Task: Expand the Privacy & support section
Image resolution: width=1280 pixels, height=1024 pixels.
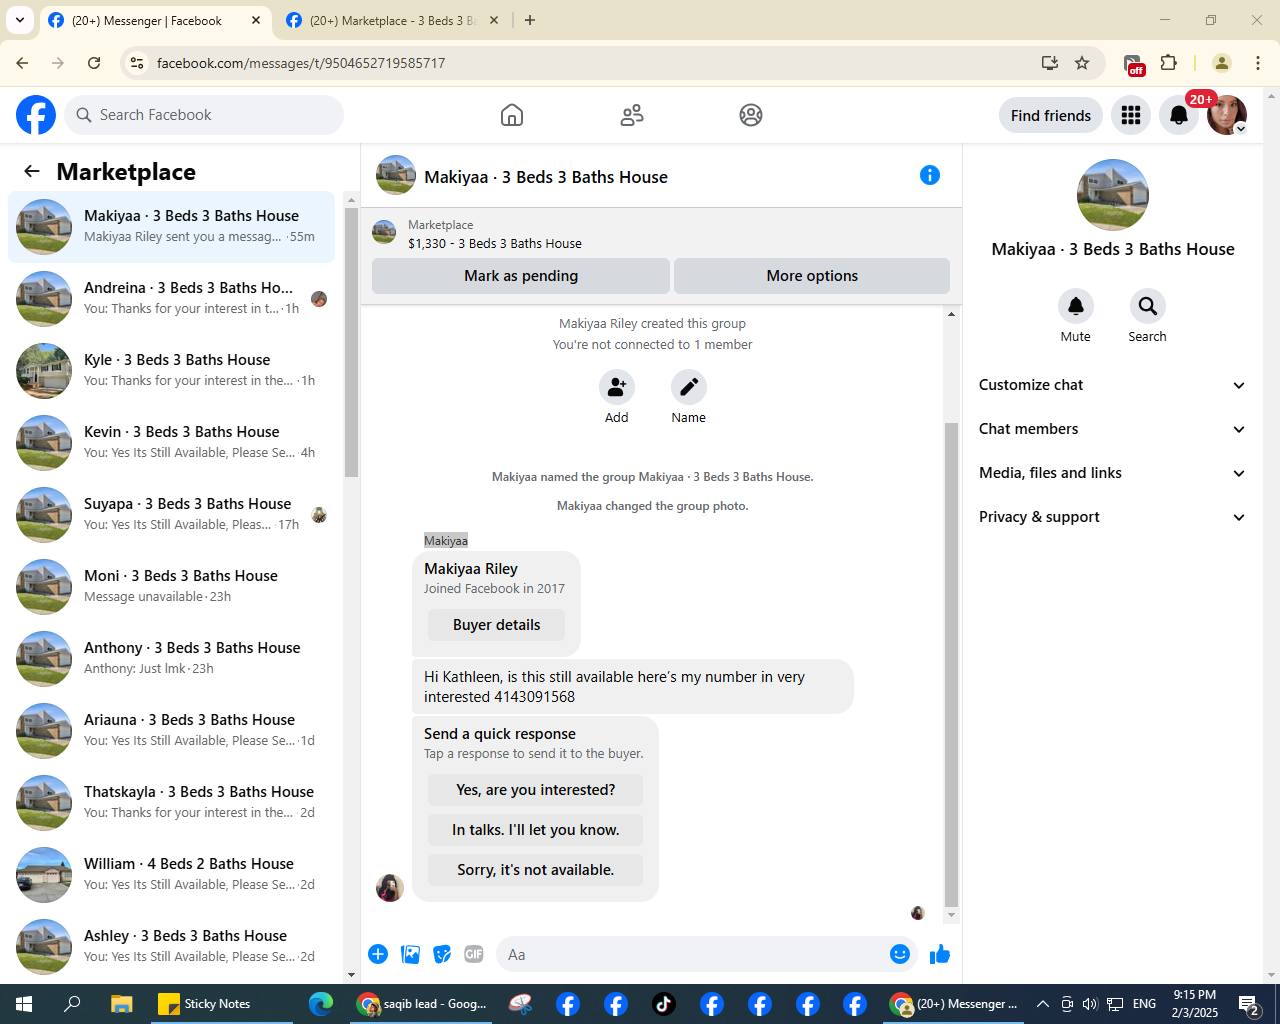Action: 1113,517
